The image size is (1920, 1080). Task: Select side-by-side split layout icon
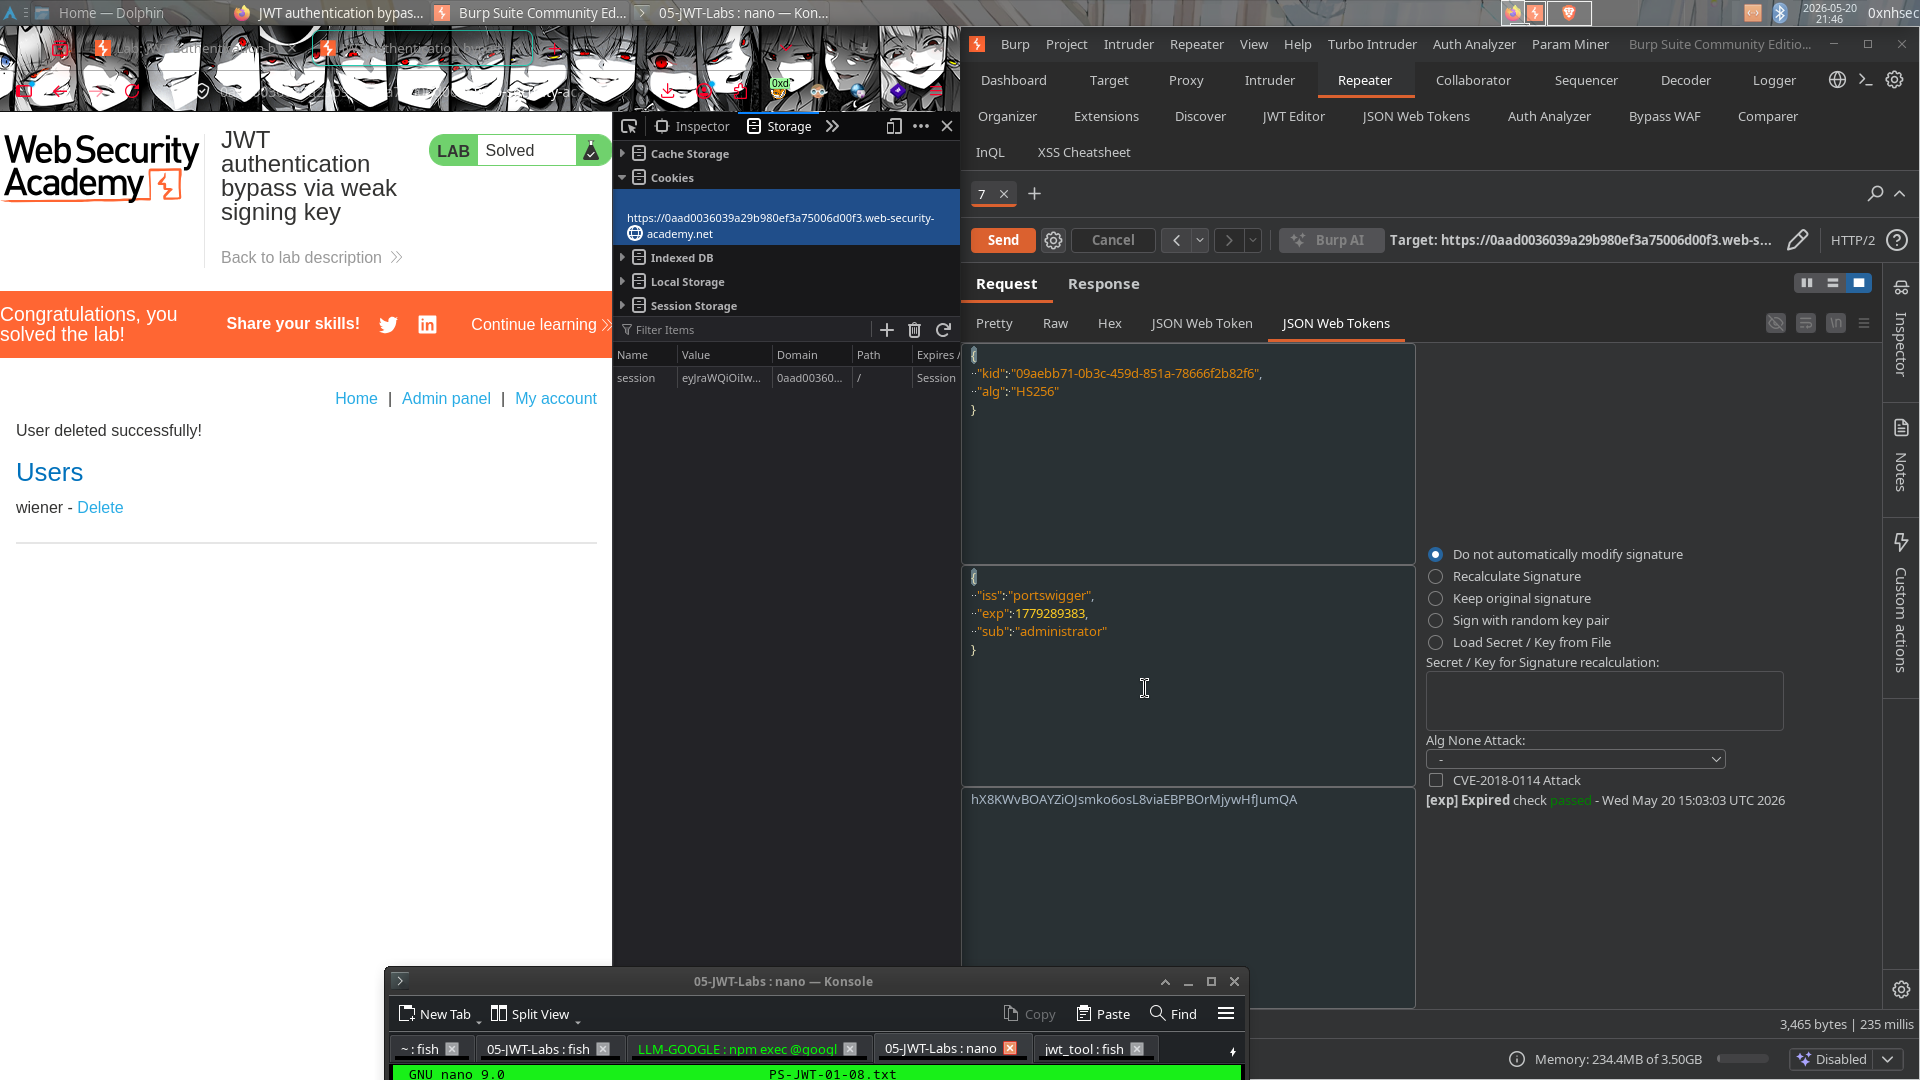click(x=1807, y=283)
